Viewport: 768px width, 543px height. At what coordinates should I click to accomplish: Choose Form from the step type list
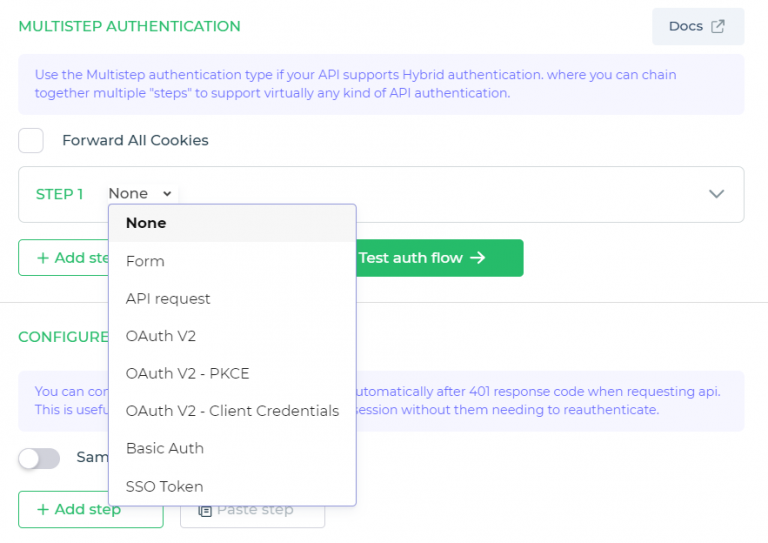[145, 261]
